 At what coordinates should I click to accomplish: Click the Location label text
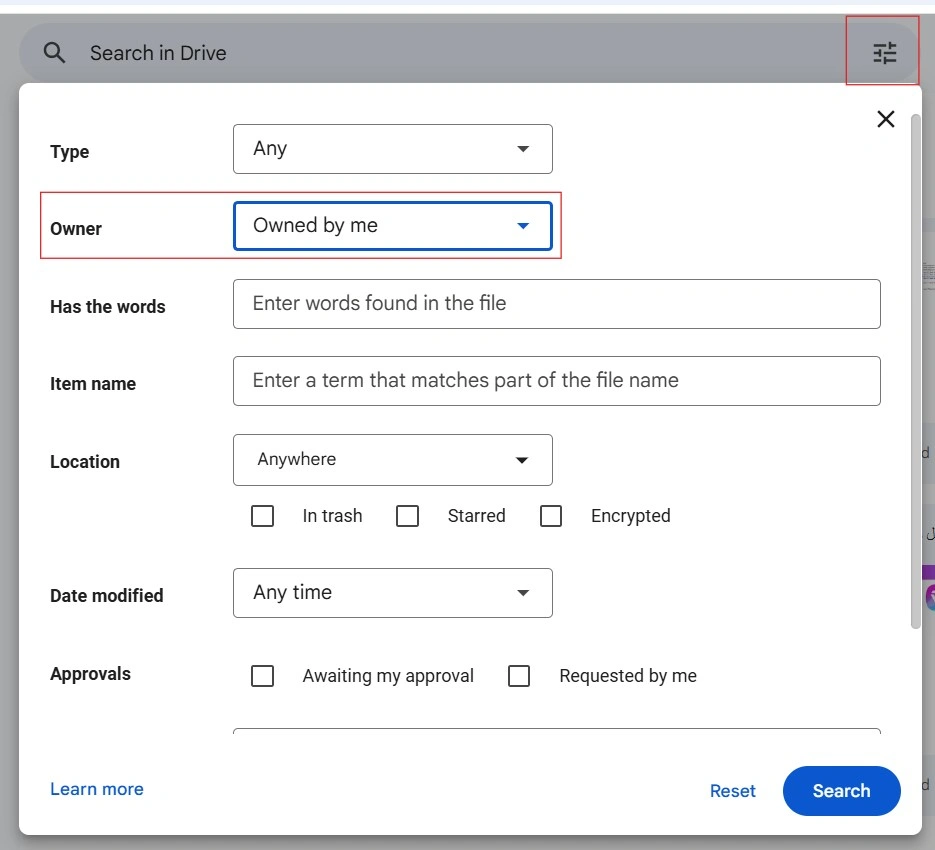pyautogui.click(x=85, y=462)
